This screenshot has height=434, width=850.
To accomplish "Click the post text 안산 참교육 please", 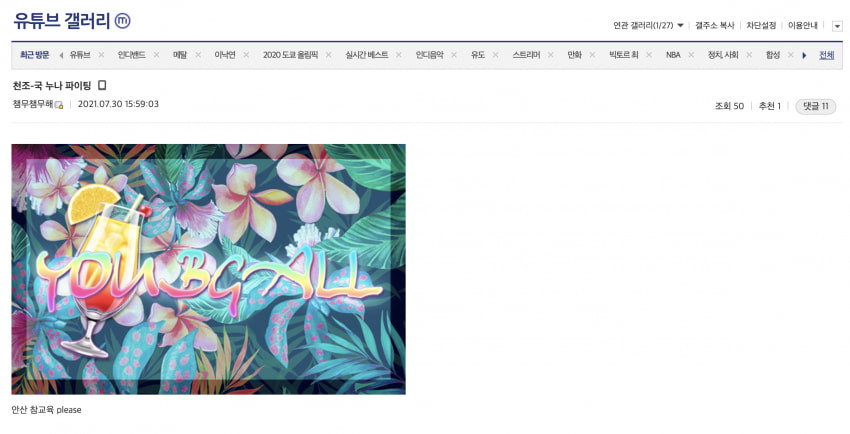I will pos(47,410).
